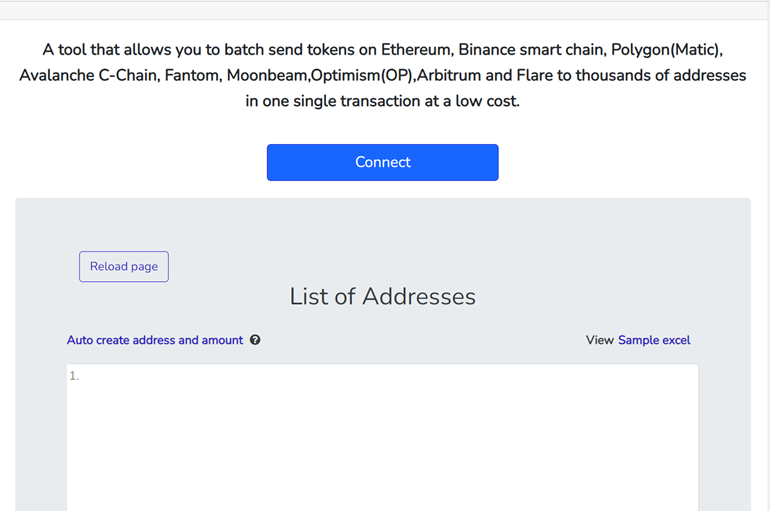Click the word Arbitrum in the description

pos(449,75)
